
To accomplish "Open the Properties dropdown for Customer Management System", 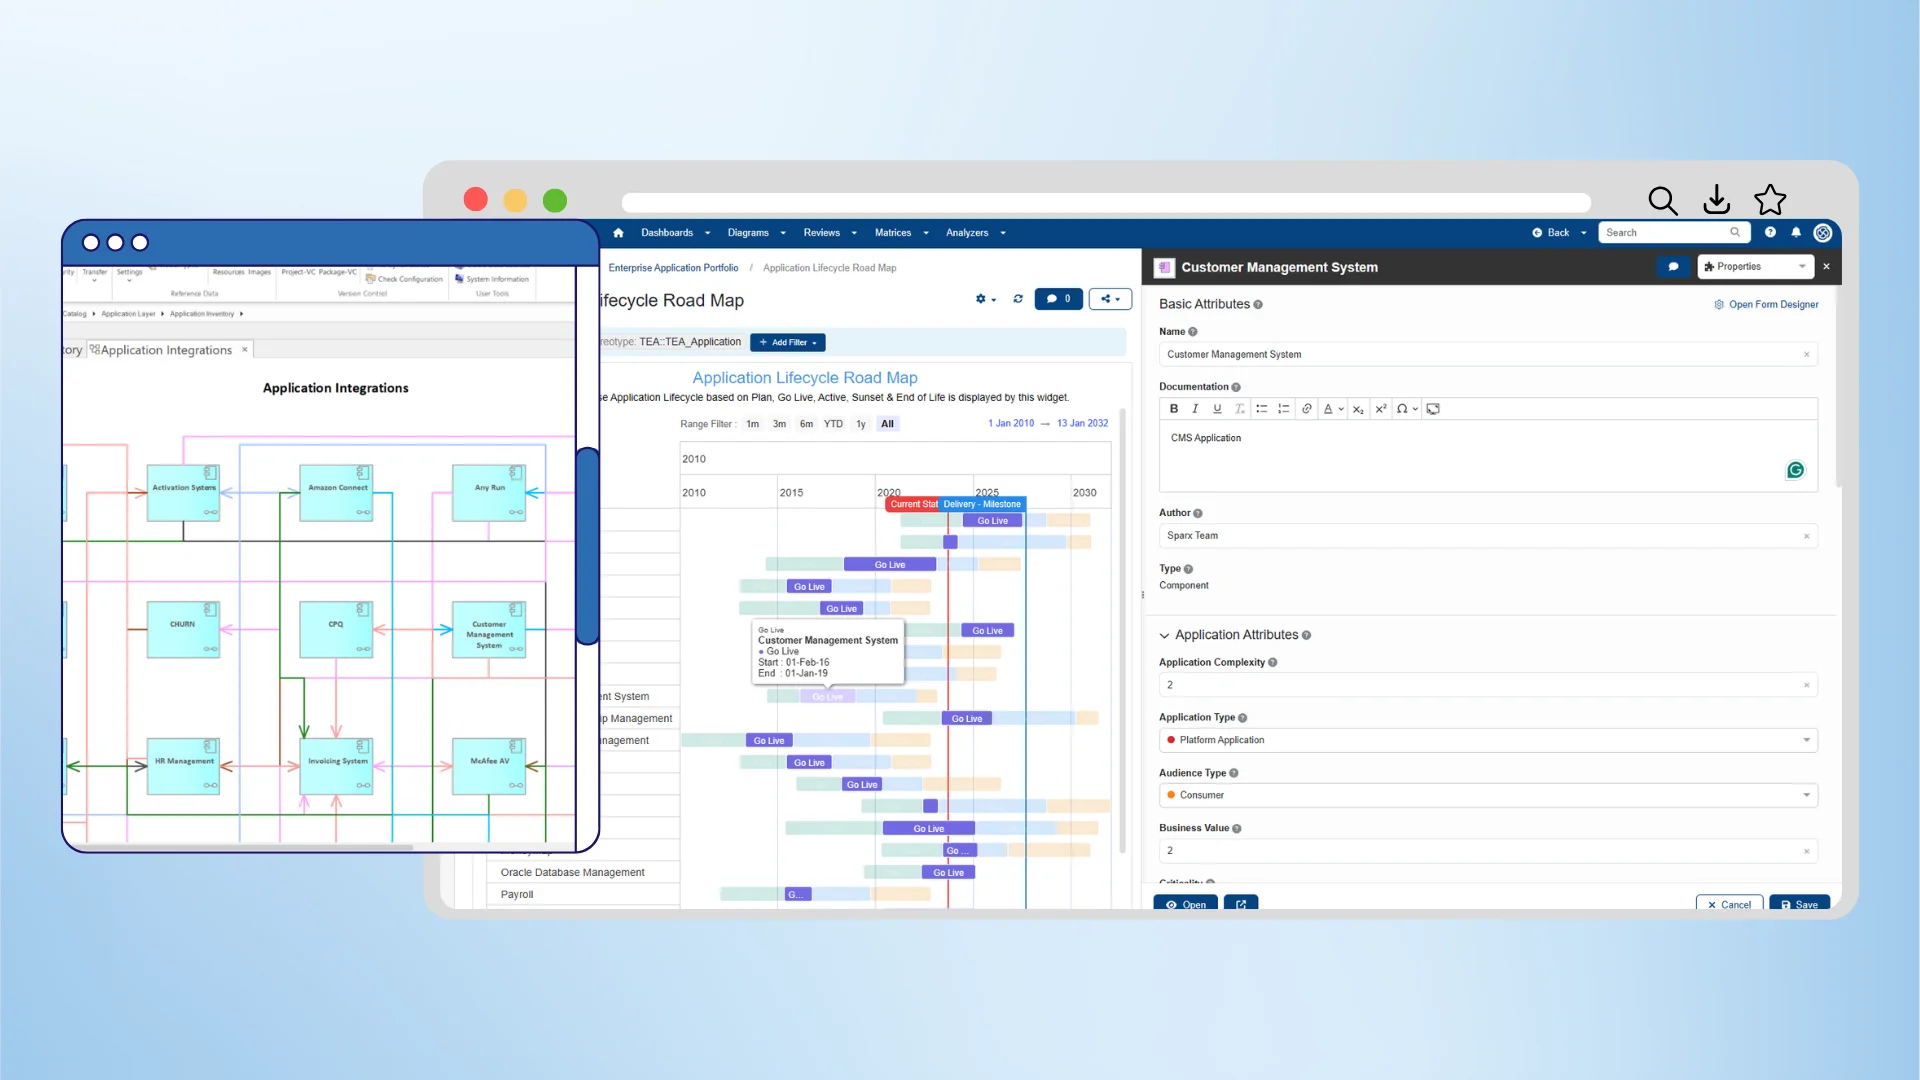I will click(x=1754, y=266).
